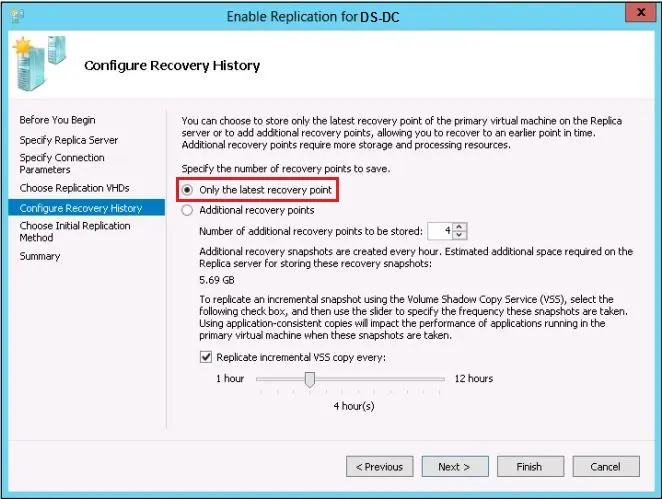This screenshot has width=662, height=499.
Task: Decrease number of additional recovery points
Action: coord(460,236)
